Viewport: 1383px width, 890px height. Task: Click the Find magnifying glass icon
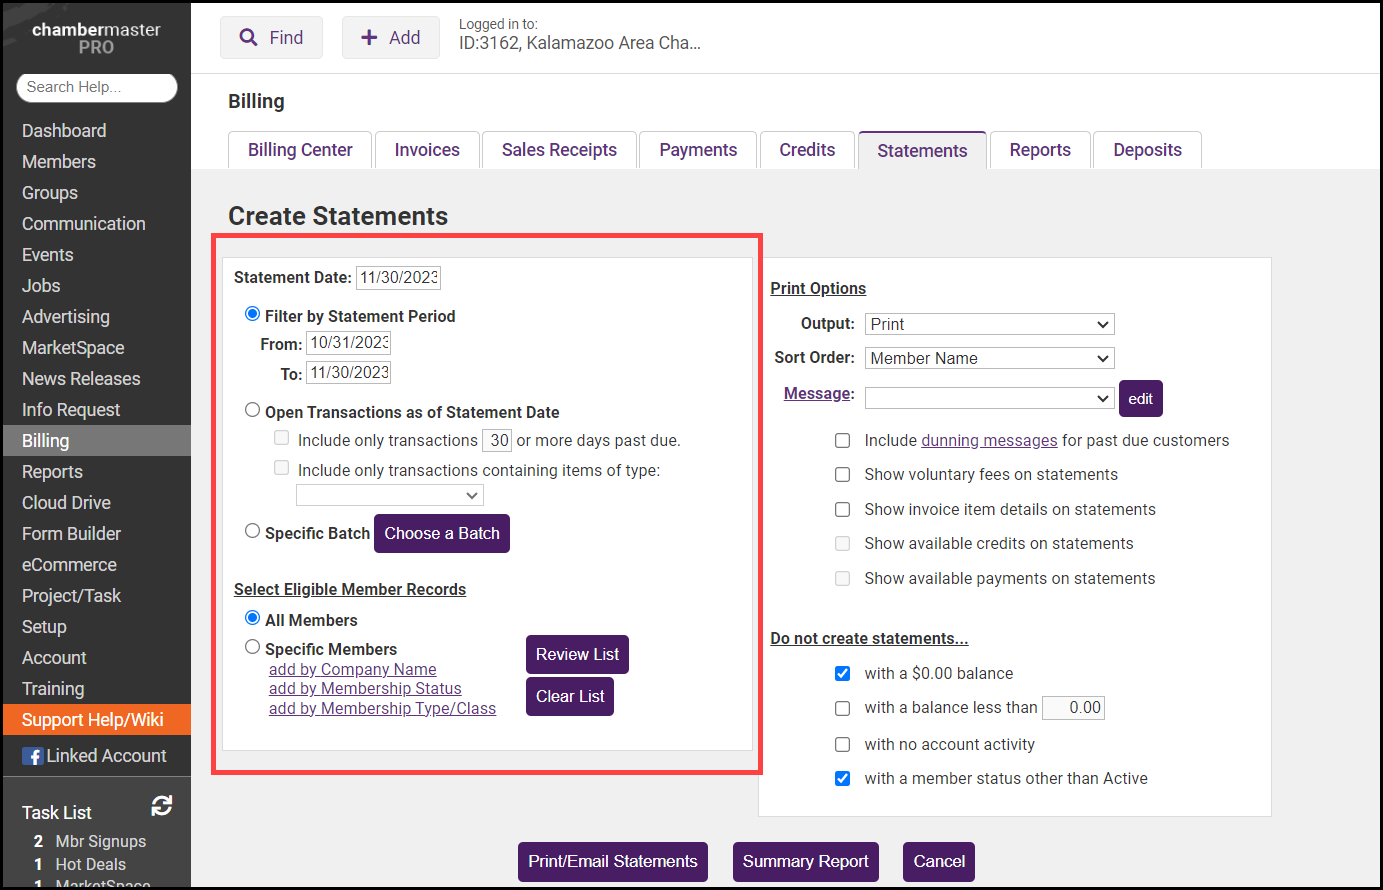[249, 38]
